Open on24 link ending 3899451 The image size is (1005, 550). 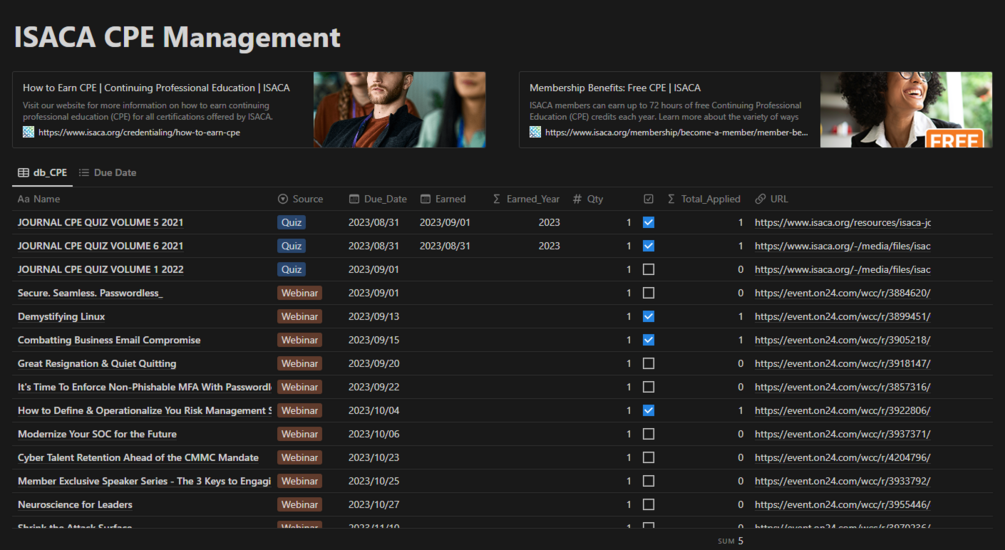[842, 316]
